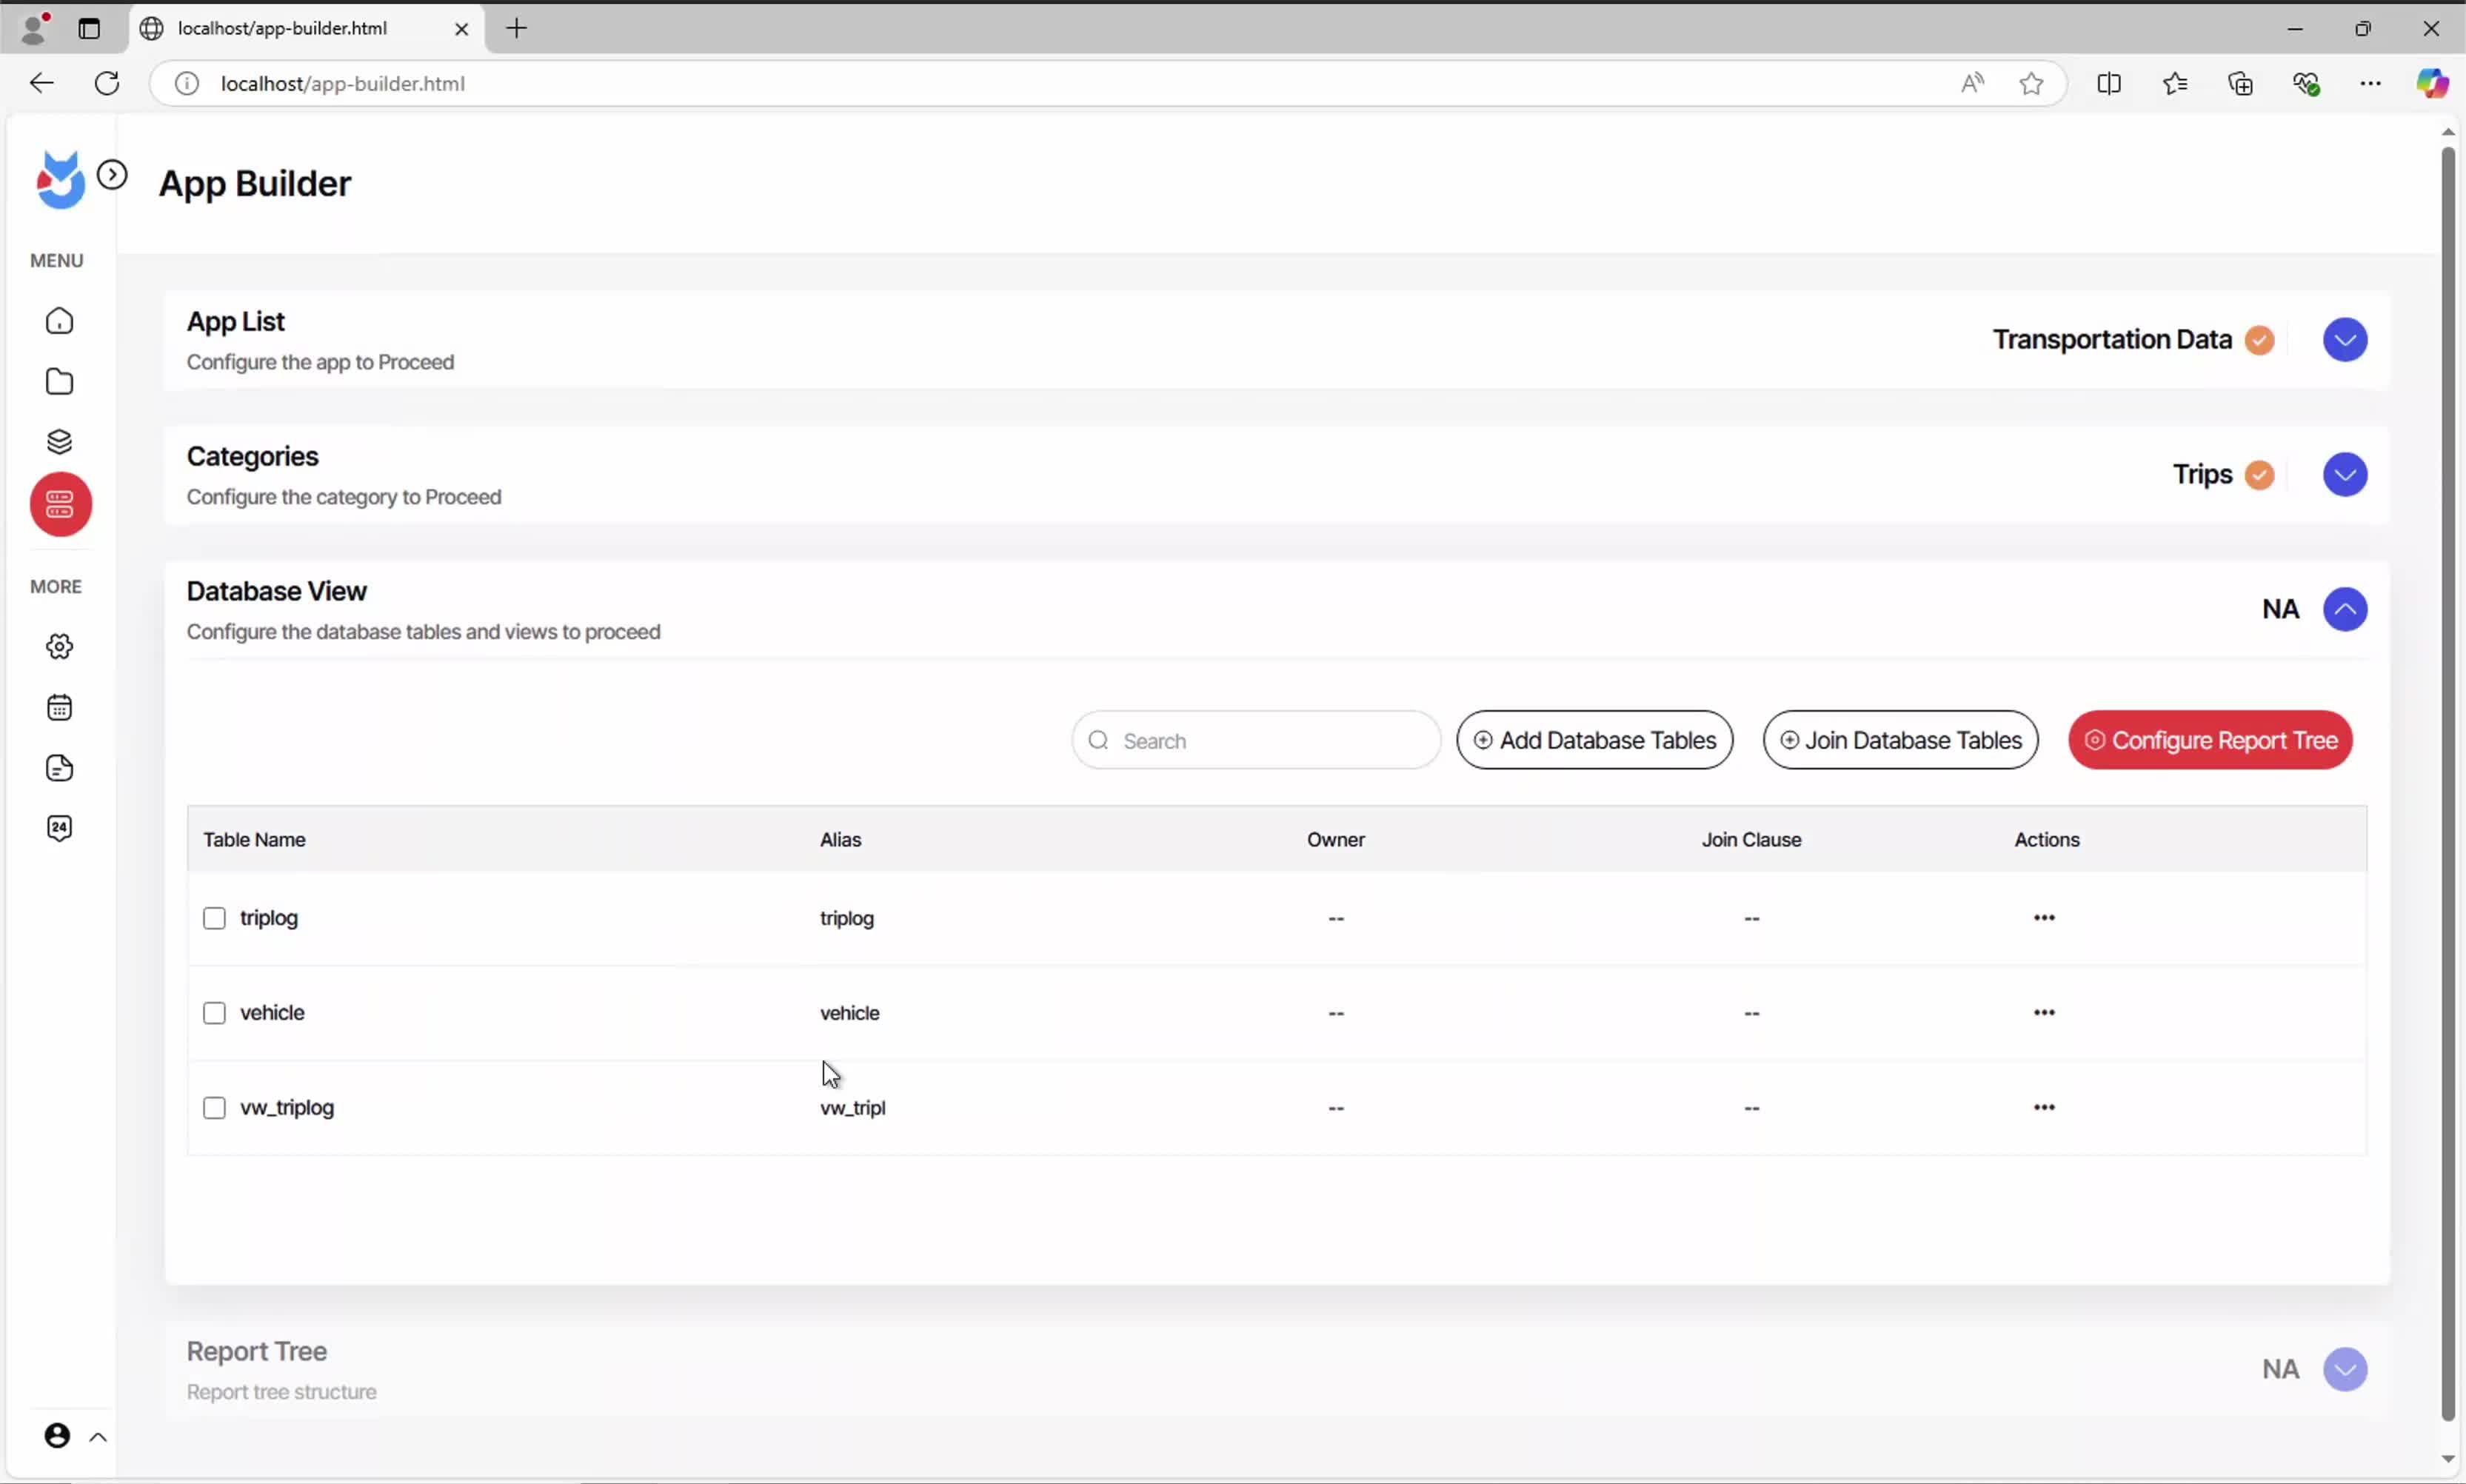2466x1484 pixels.
Task: Open the 24-hour support sidebar icon
Action: coord(60,828)
